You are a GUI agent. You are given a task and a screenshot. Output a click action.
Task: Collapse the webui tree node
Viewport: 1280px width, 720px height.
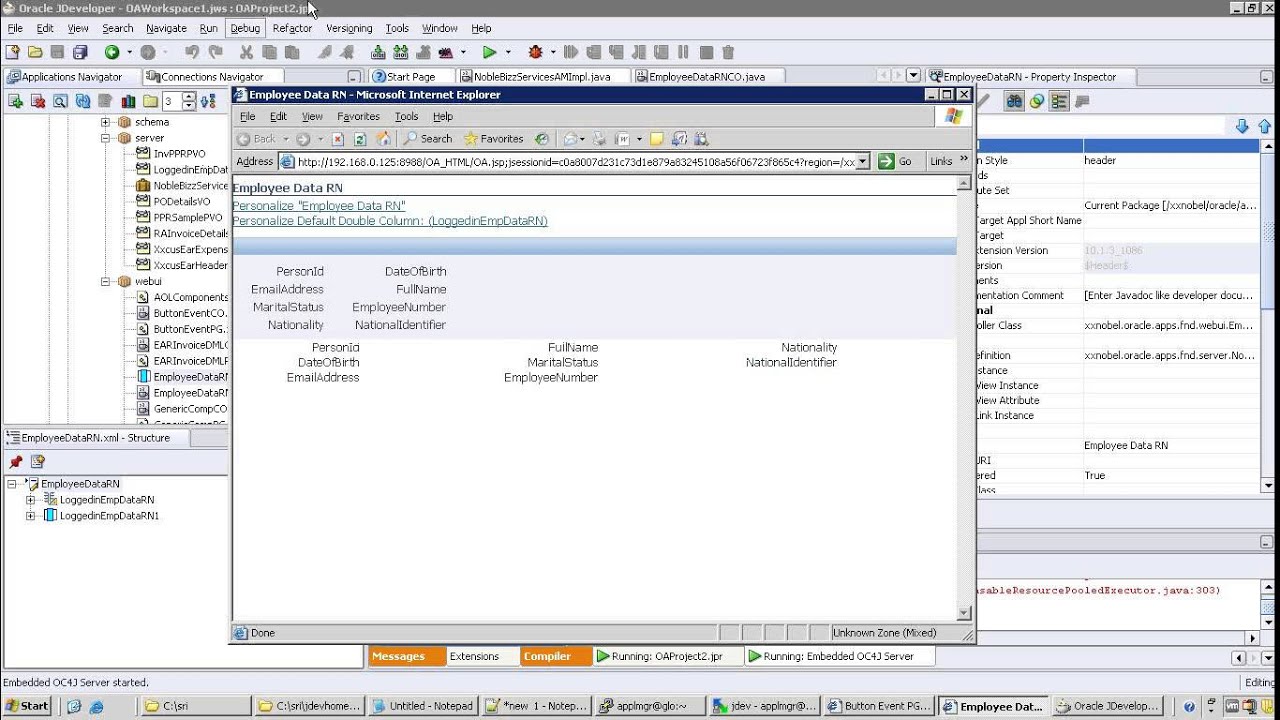105,282
